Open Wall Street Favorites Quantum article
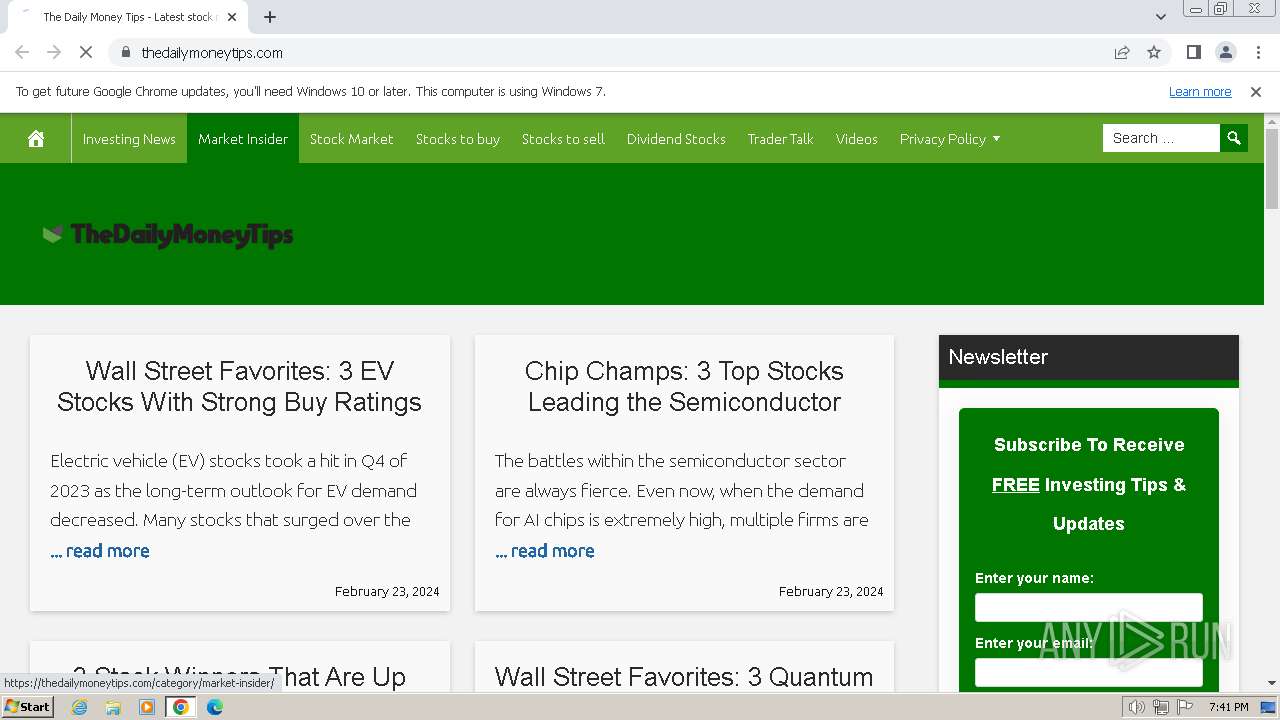 click(684, 677)
